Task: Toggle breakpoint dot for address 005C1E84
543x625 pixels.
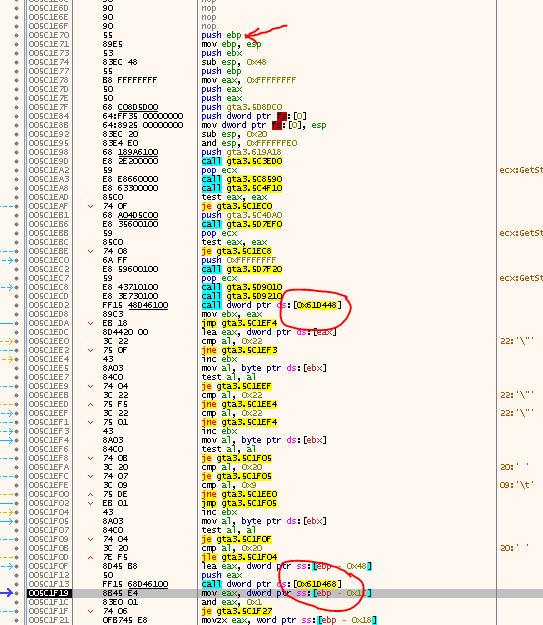Action: click(x=16, y=116)
